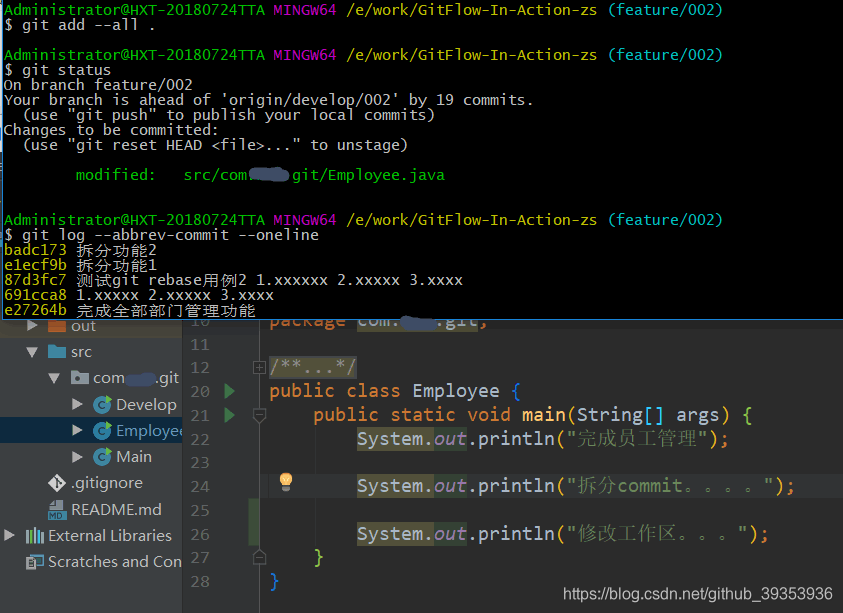Click the External Libraries icon
Viewport: 843px width, 613px height.
click(35, 536)
